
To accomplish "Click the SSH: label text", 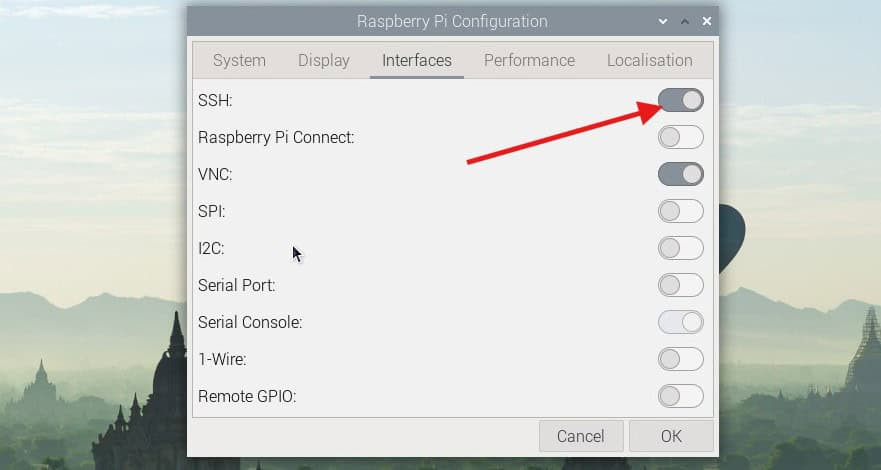I will pos(215,101).
